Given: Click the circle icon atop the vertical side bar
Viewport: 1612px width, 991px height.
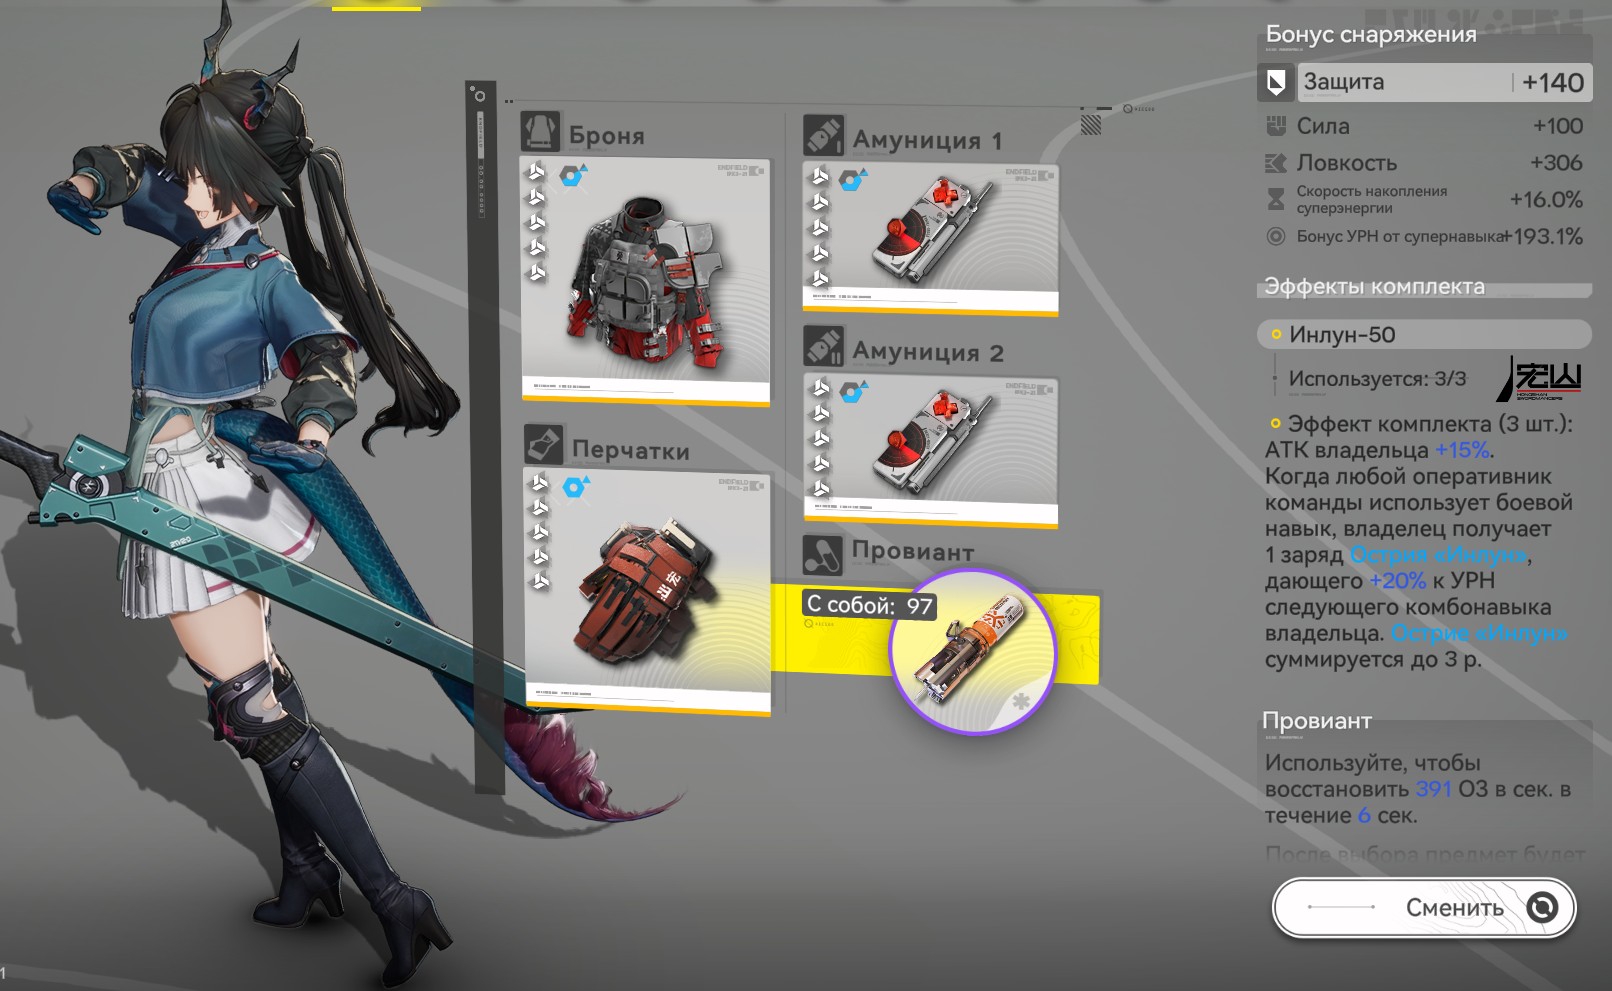Looking at the screenshot, I should (480, 96).
